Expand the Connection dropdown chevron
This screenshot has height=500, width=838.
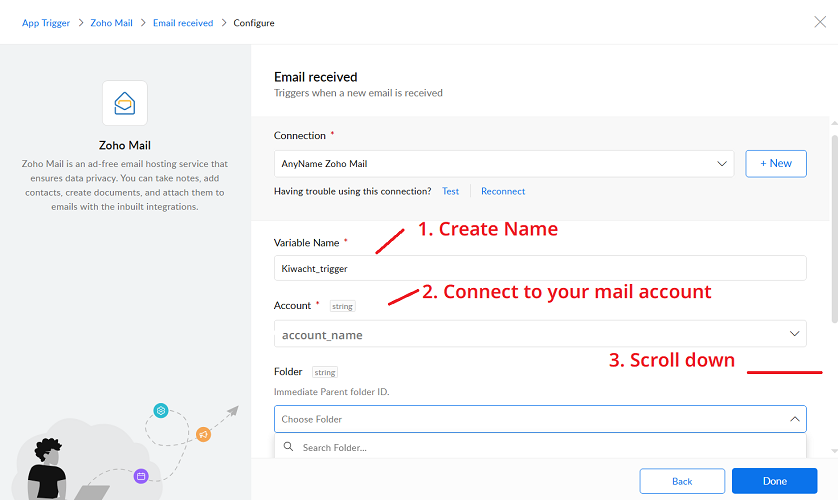coord(722,163)
